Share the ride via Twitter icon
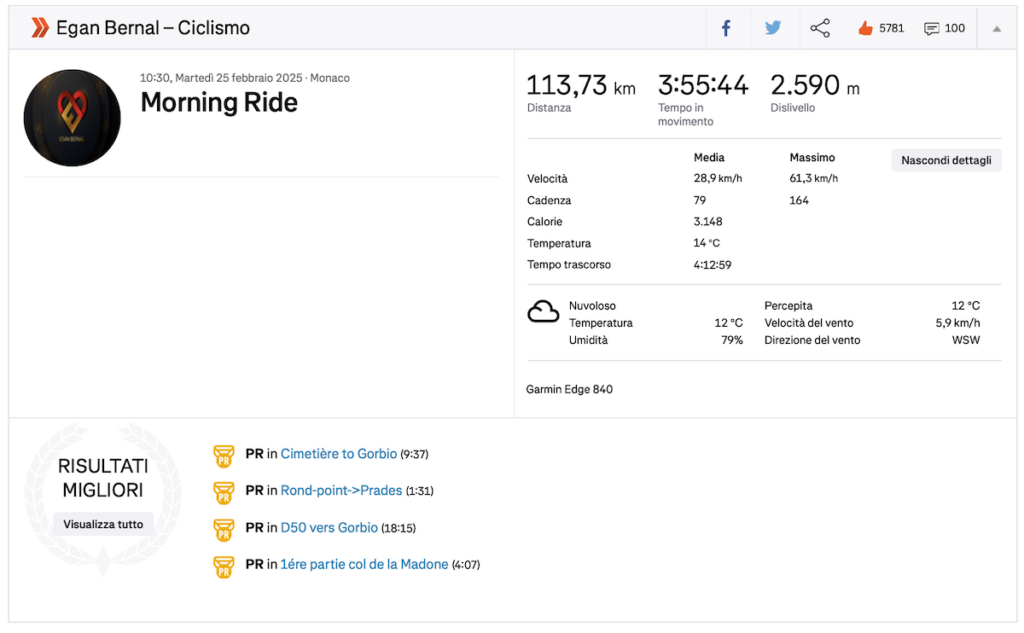Viewport: 1024px width, 633px height. 773,28
